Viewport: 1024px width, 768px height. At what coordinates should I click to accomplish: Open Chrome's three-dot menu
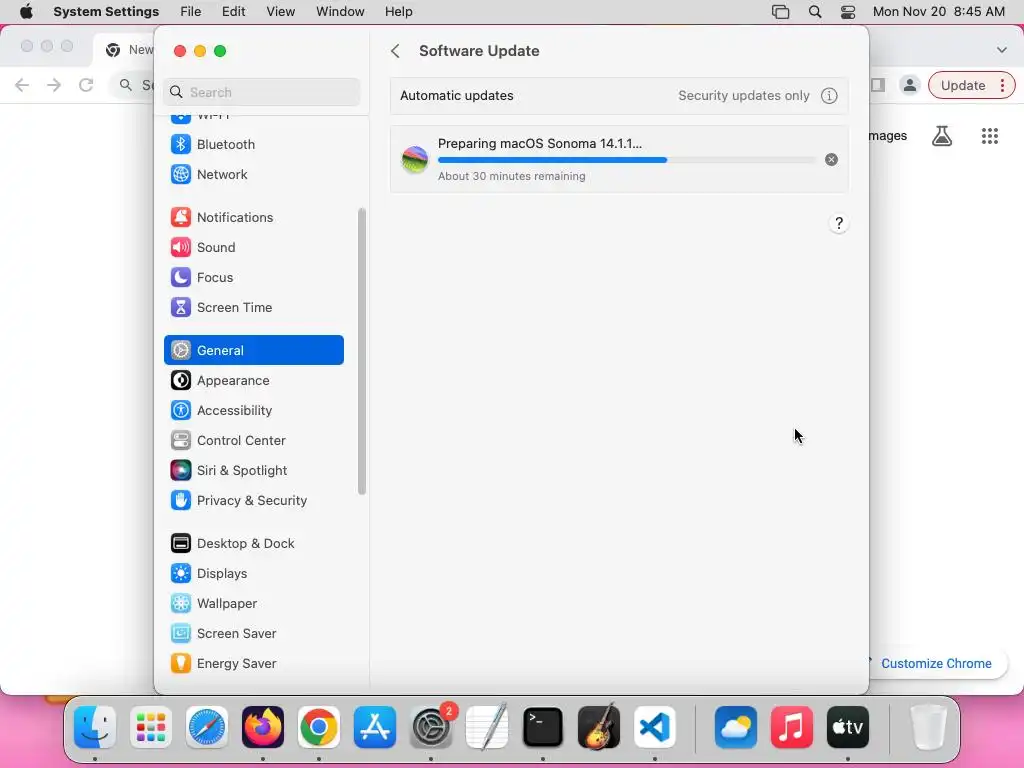(1002, 85)
